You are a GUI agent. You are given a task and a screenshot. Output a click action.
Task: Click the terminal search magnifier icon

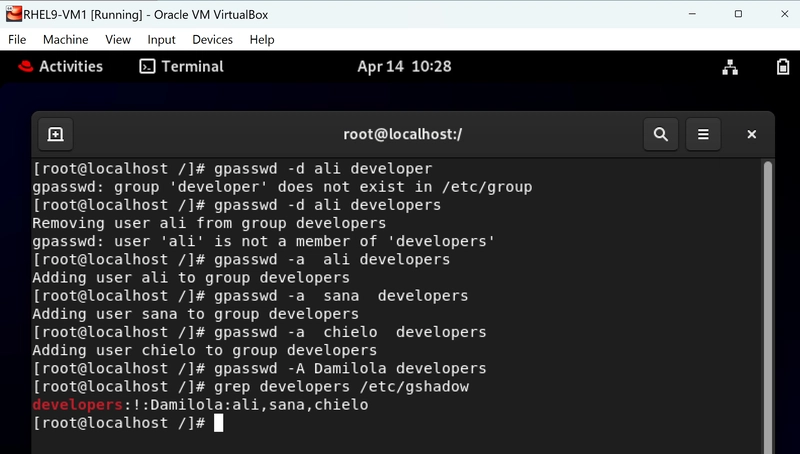[661, 134]
